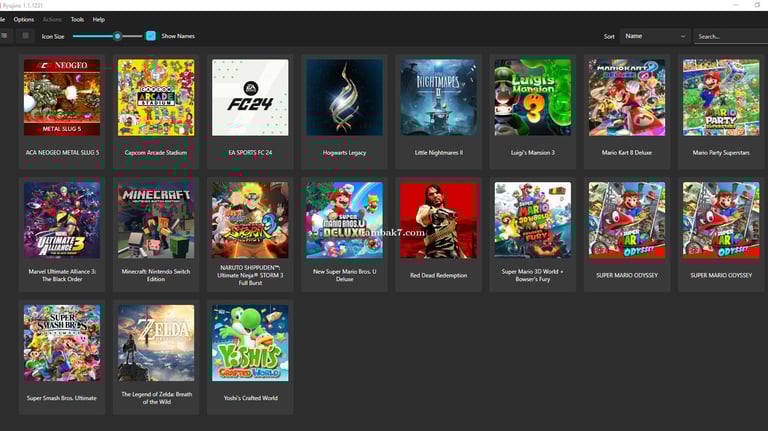Image resolution: width=768 pixels, height=431 pixels.
Task: Select Capcom Arcade Stadium game cover
Action: coord(156,97)
